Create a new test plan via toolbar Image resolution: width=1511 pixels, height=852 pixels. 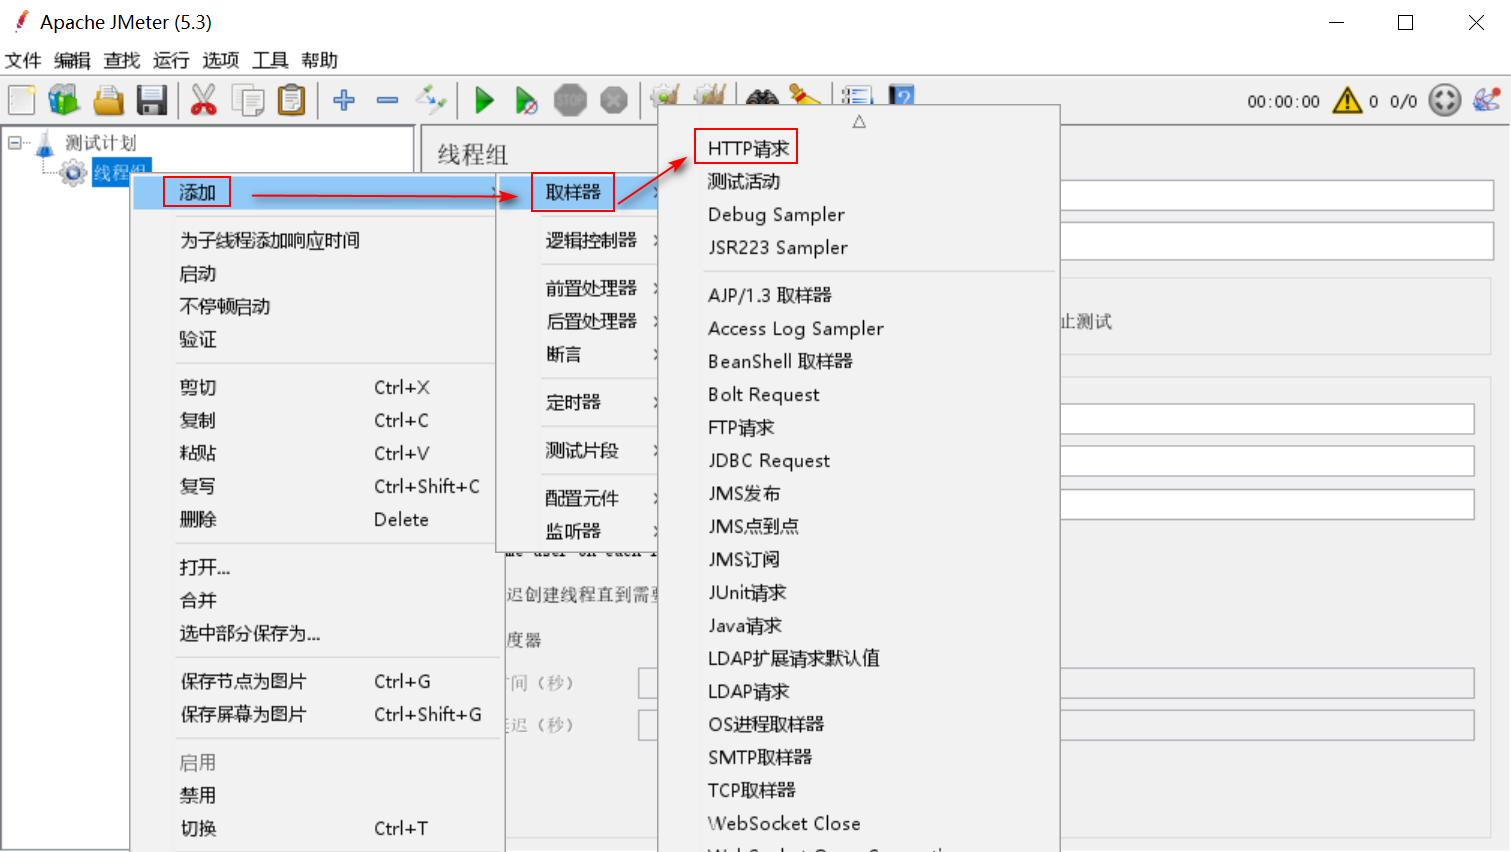tap(21, 100)
